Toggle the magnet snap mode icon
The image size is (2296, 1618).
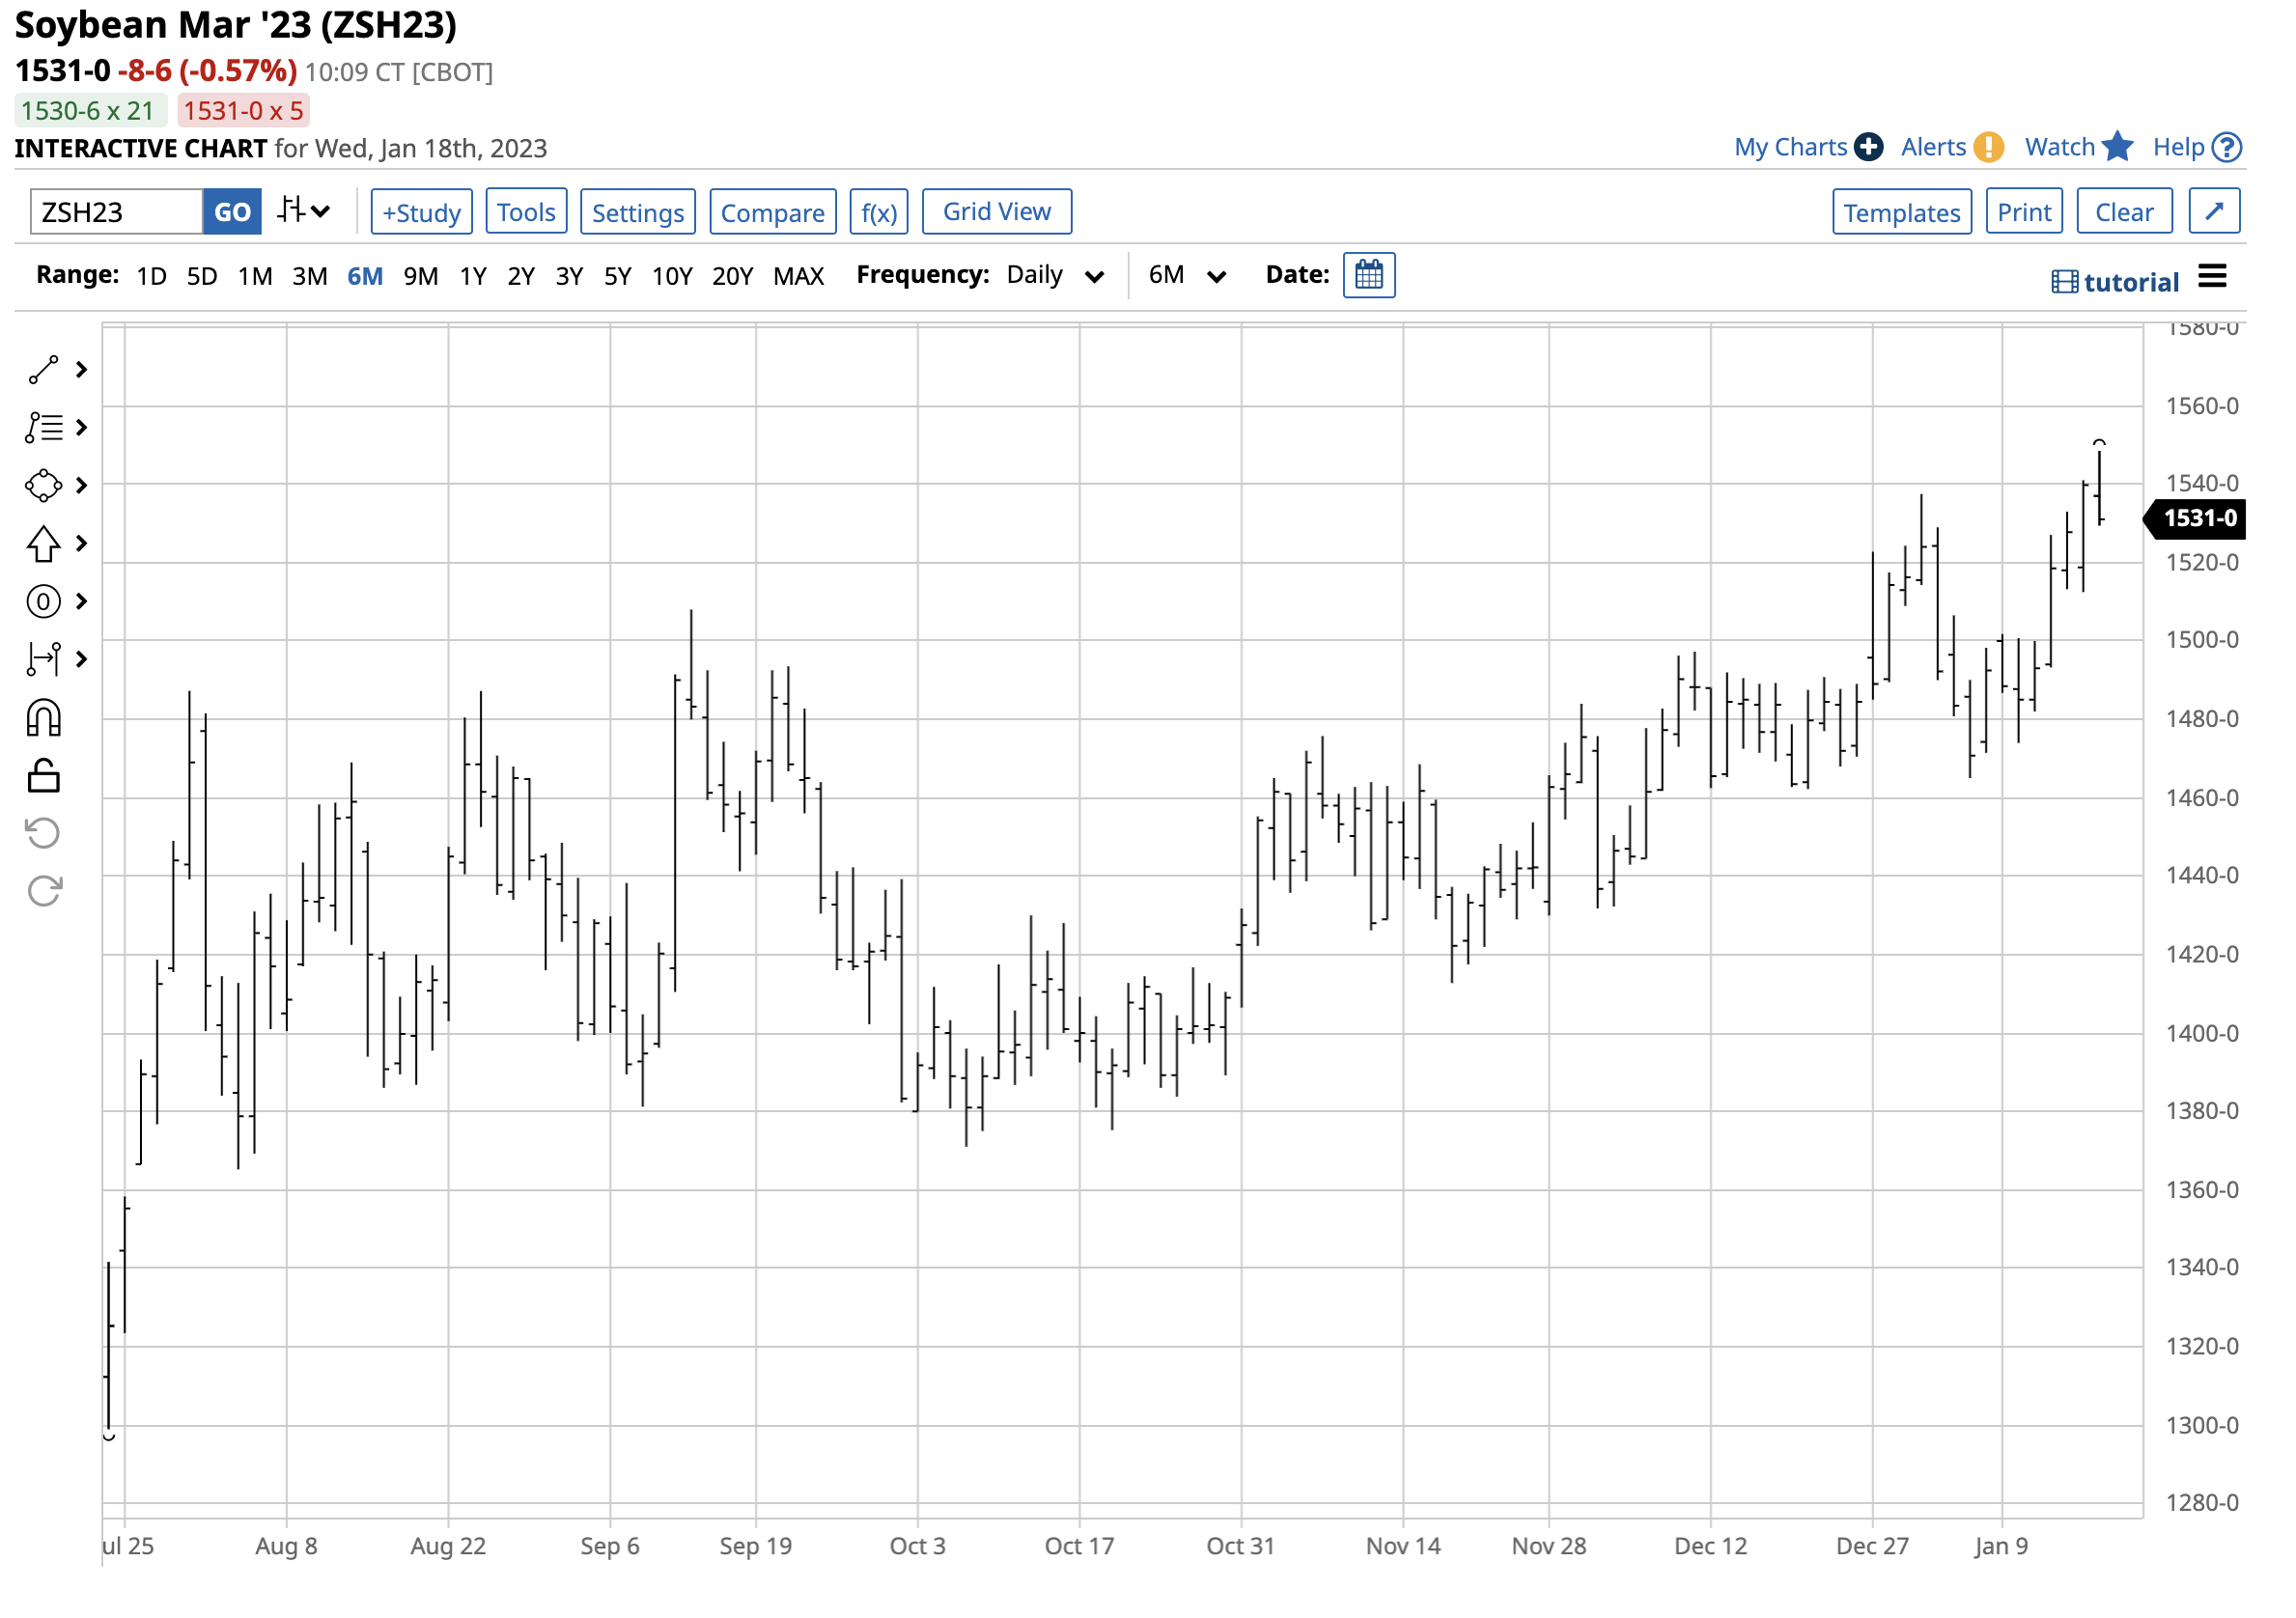point(43,718)
